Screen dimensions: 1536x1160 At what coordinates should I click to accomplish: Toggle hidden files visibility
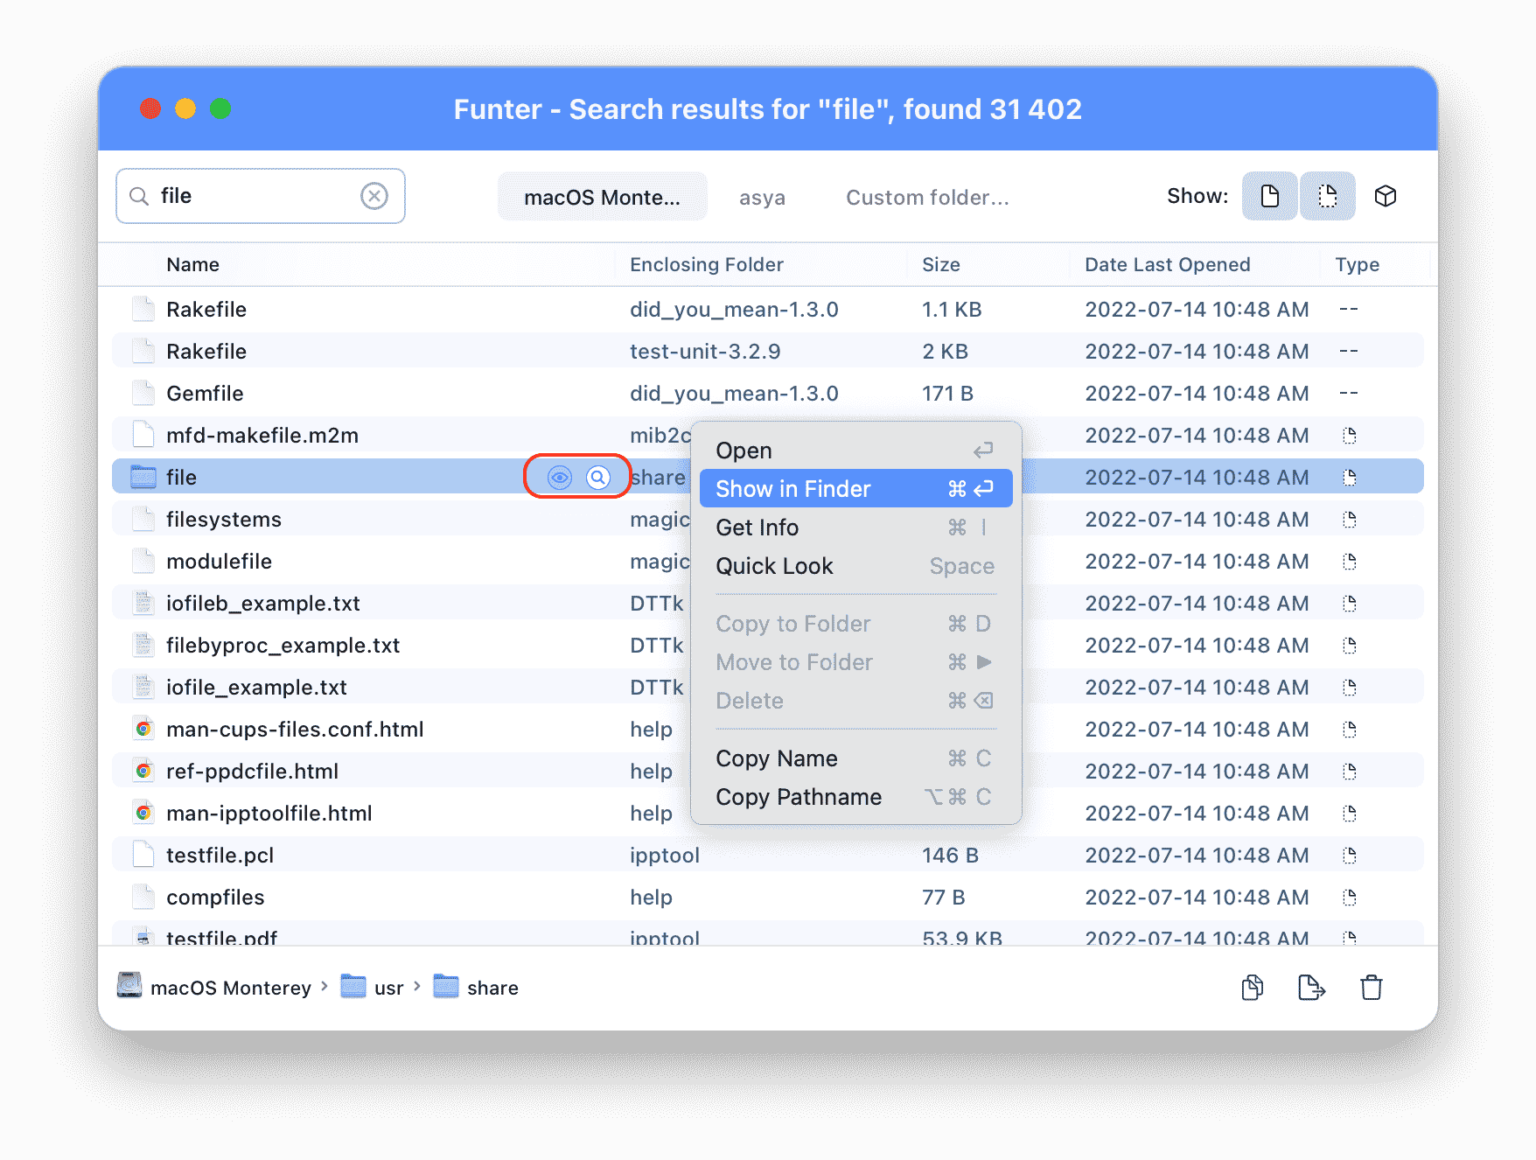tap(1327, 196)
